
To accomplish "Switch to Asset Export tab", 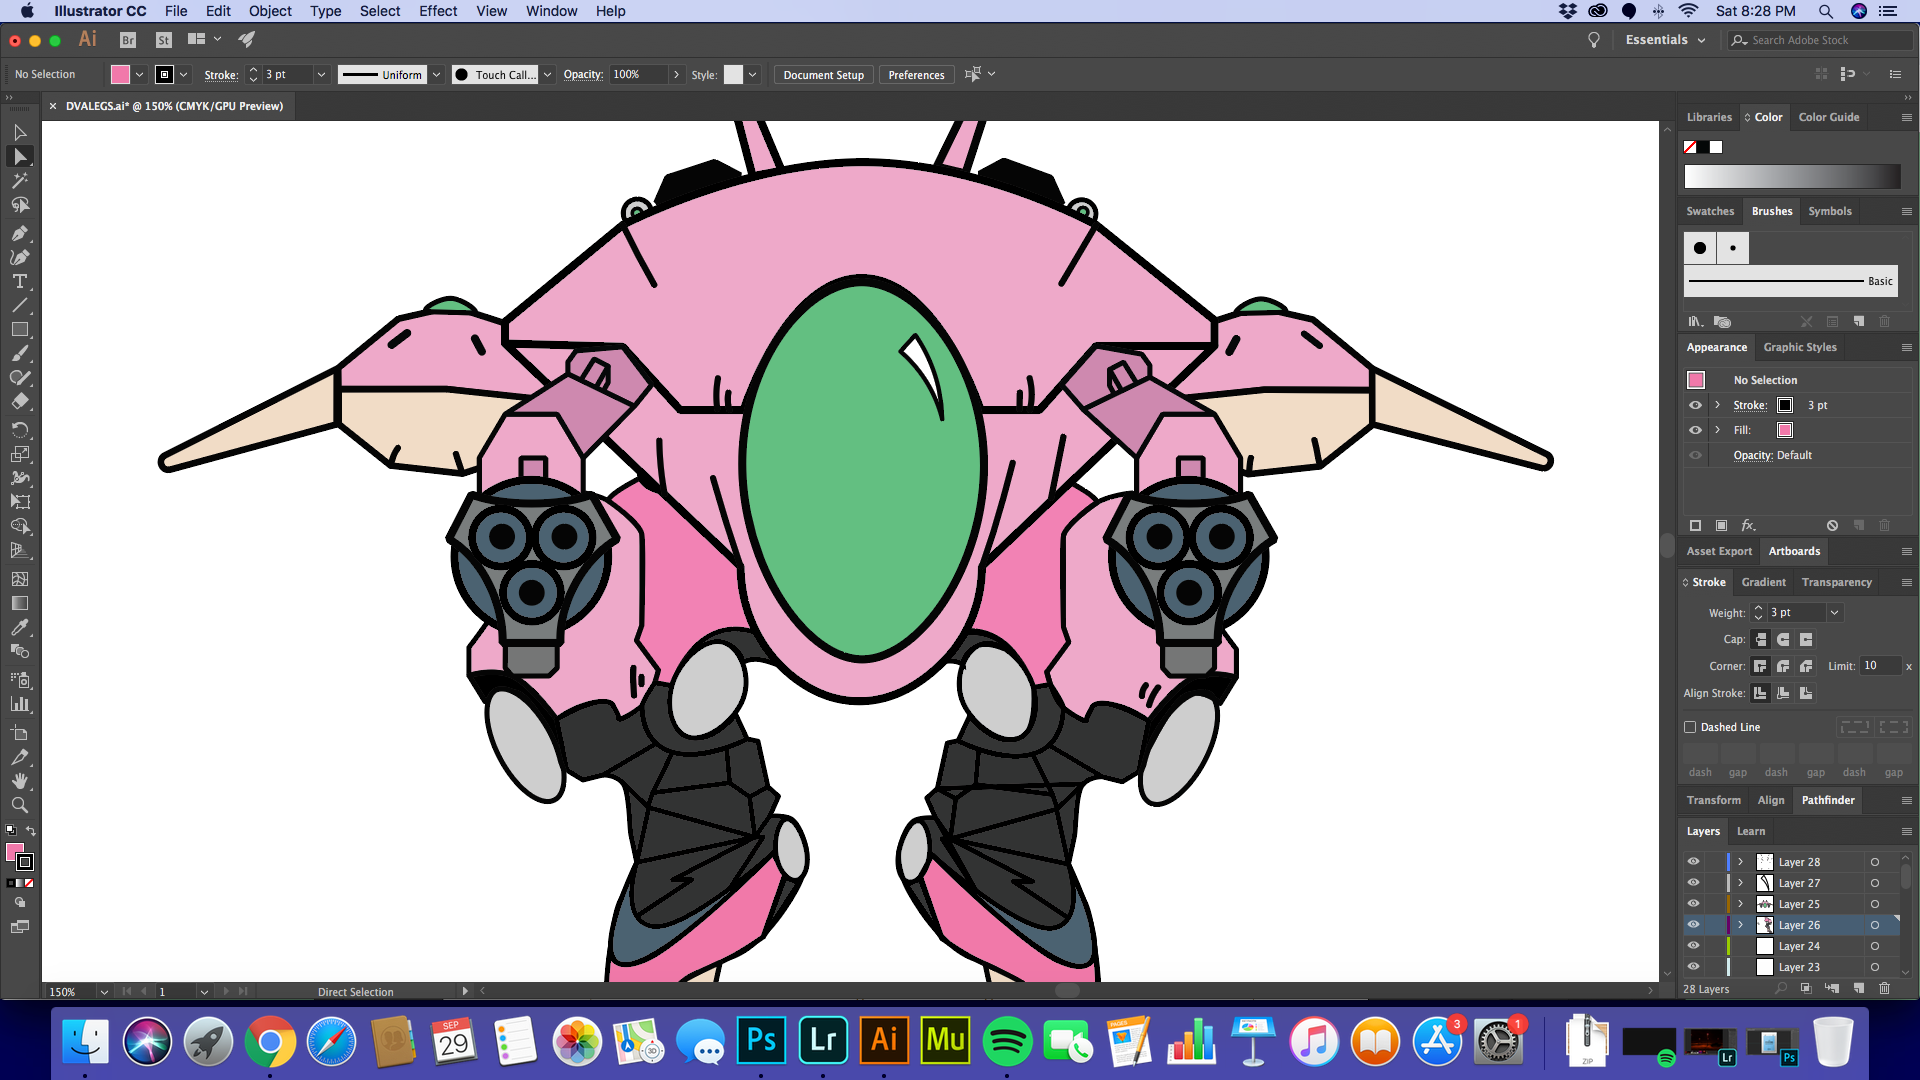I will 1719,551.
